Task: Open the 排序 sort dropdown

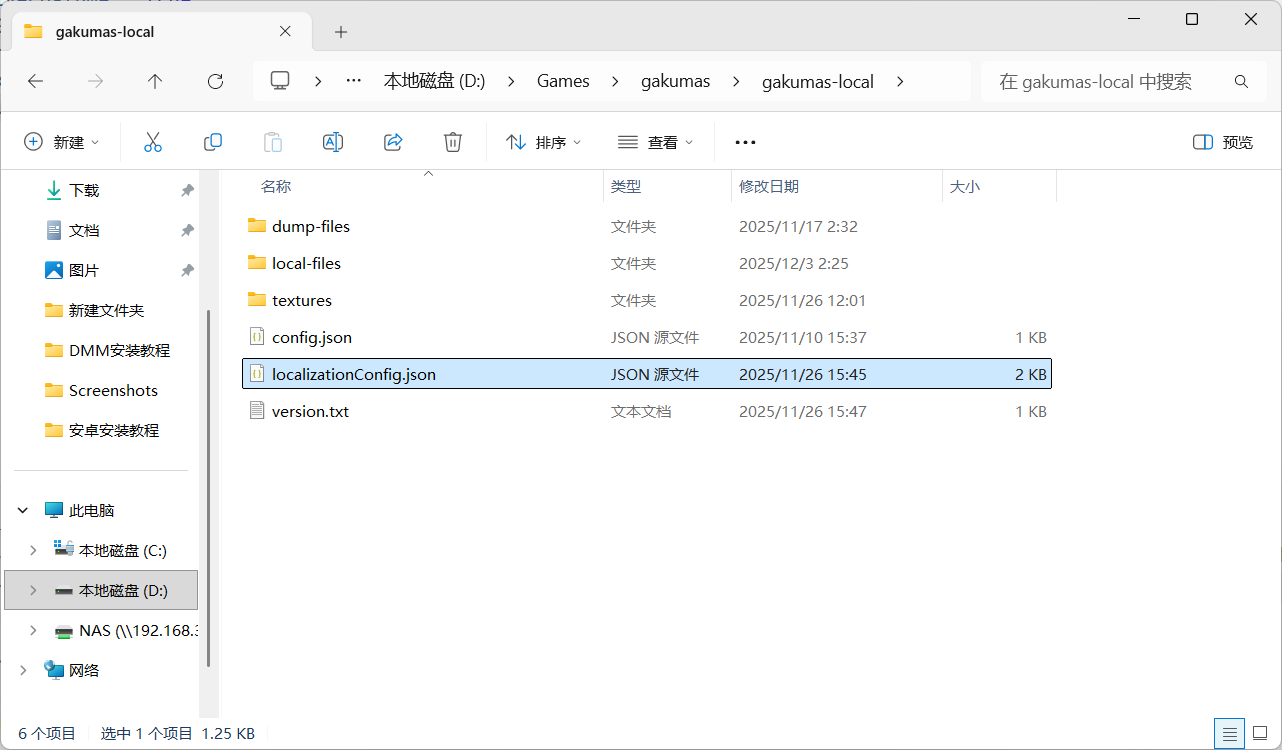Action: pos(544,142)
